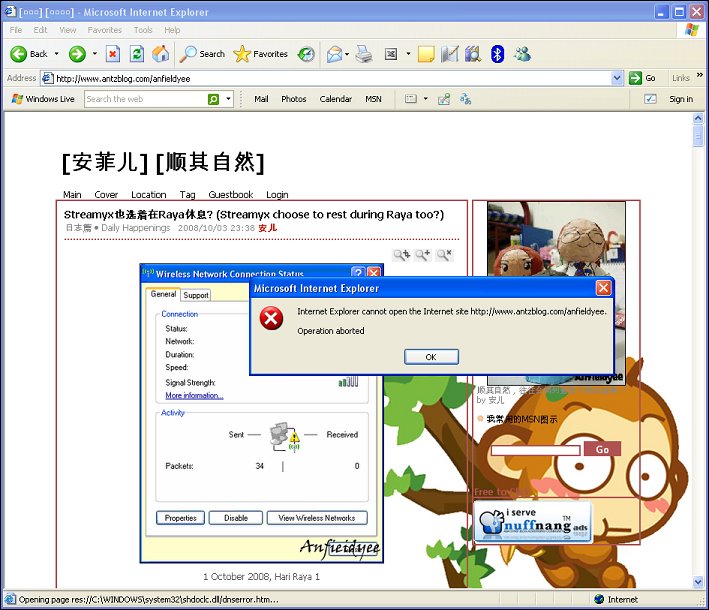Click the Stop loading toolbar icon

tap(113, 54)
